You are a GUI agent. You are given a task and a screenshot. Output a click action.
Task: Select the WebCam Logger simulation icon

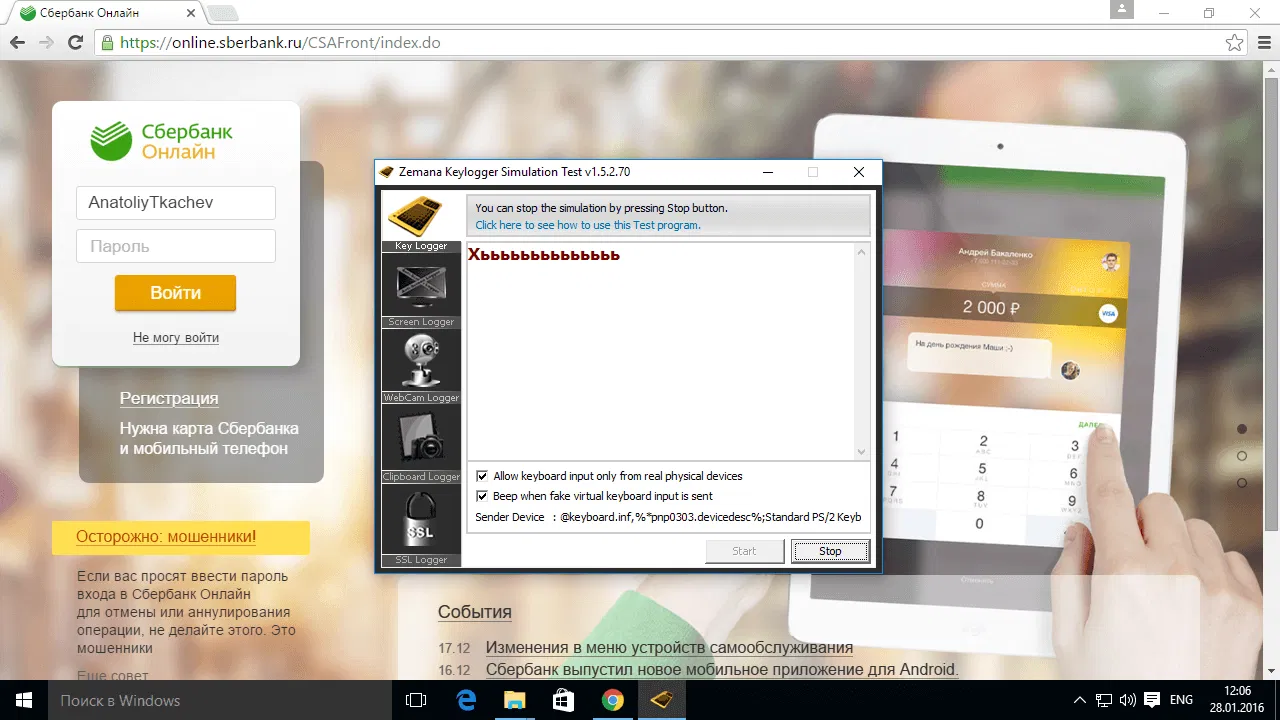(x=421, y=366)
